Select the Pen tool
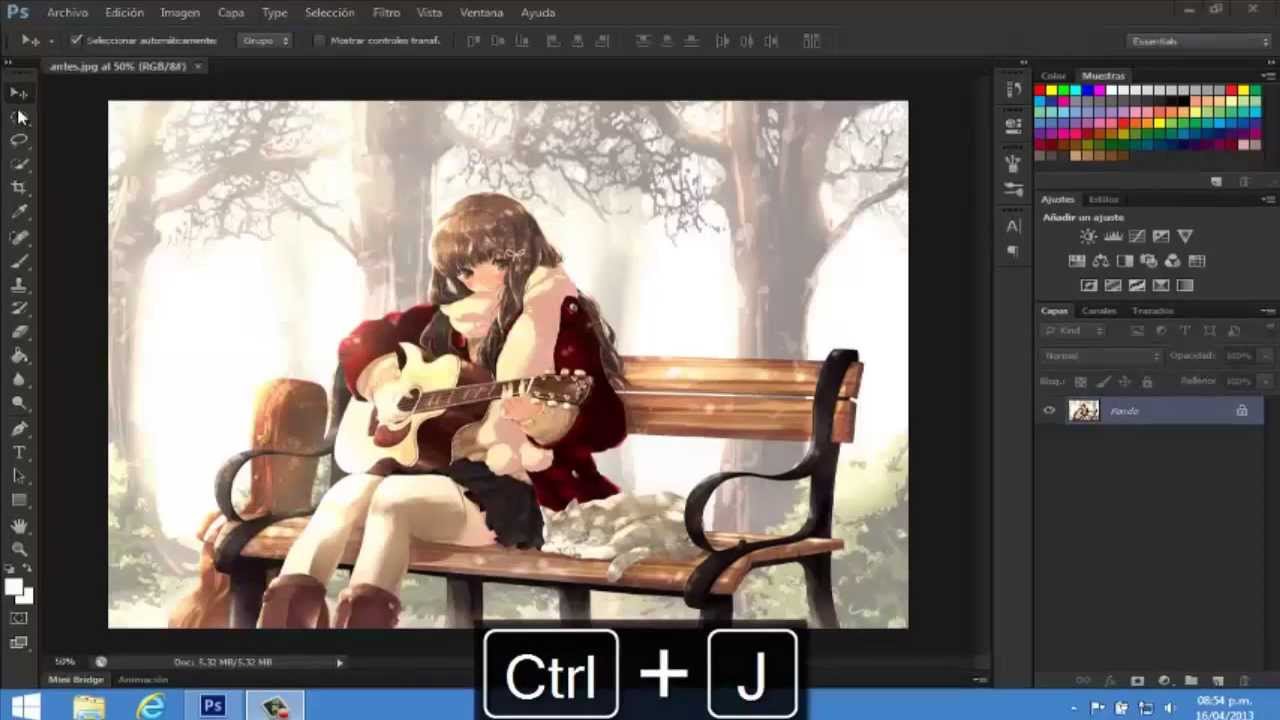The image size is (1280, 720). pyautogui.click(x=19, y=429)
